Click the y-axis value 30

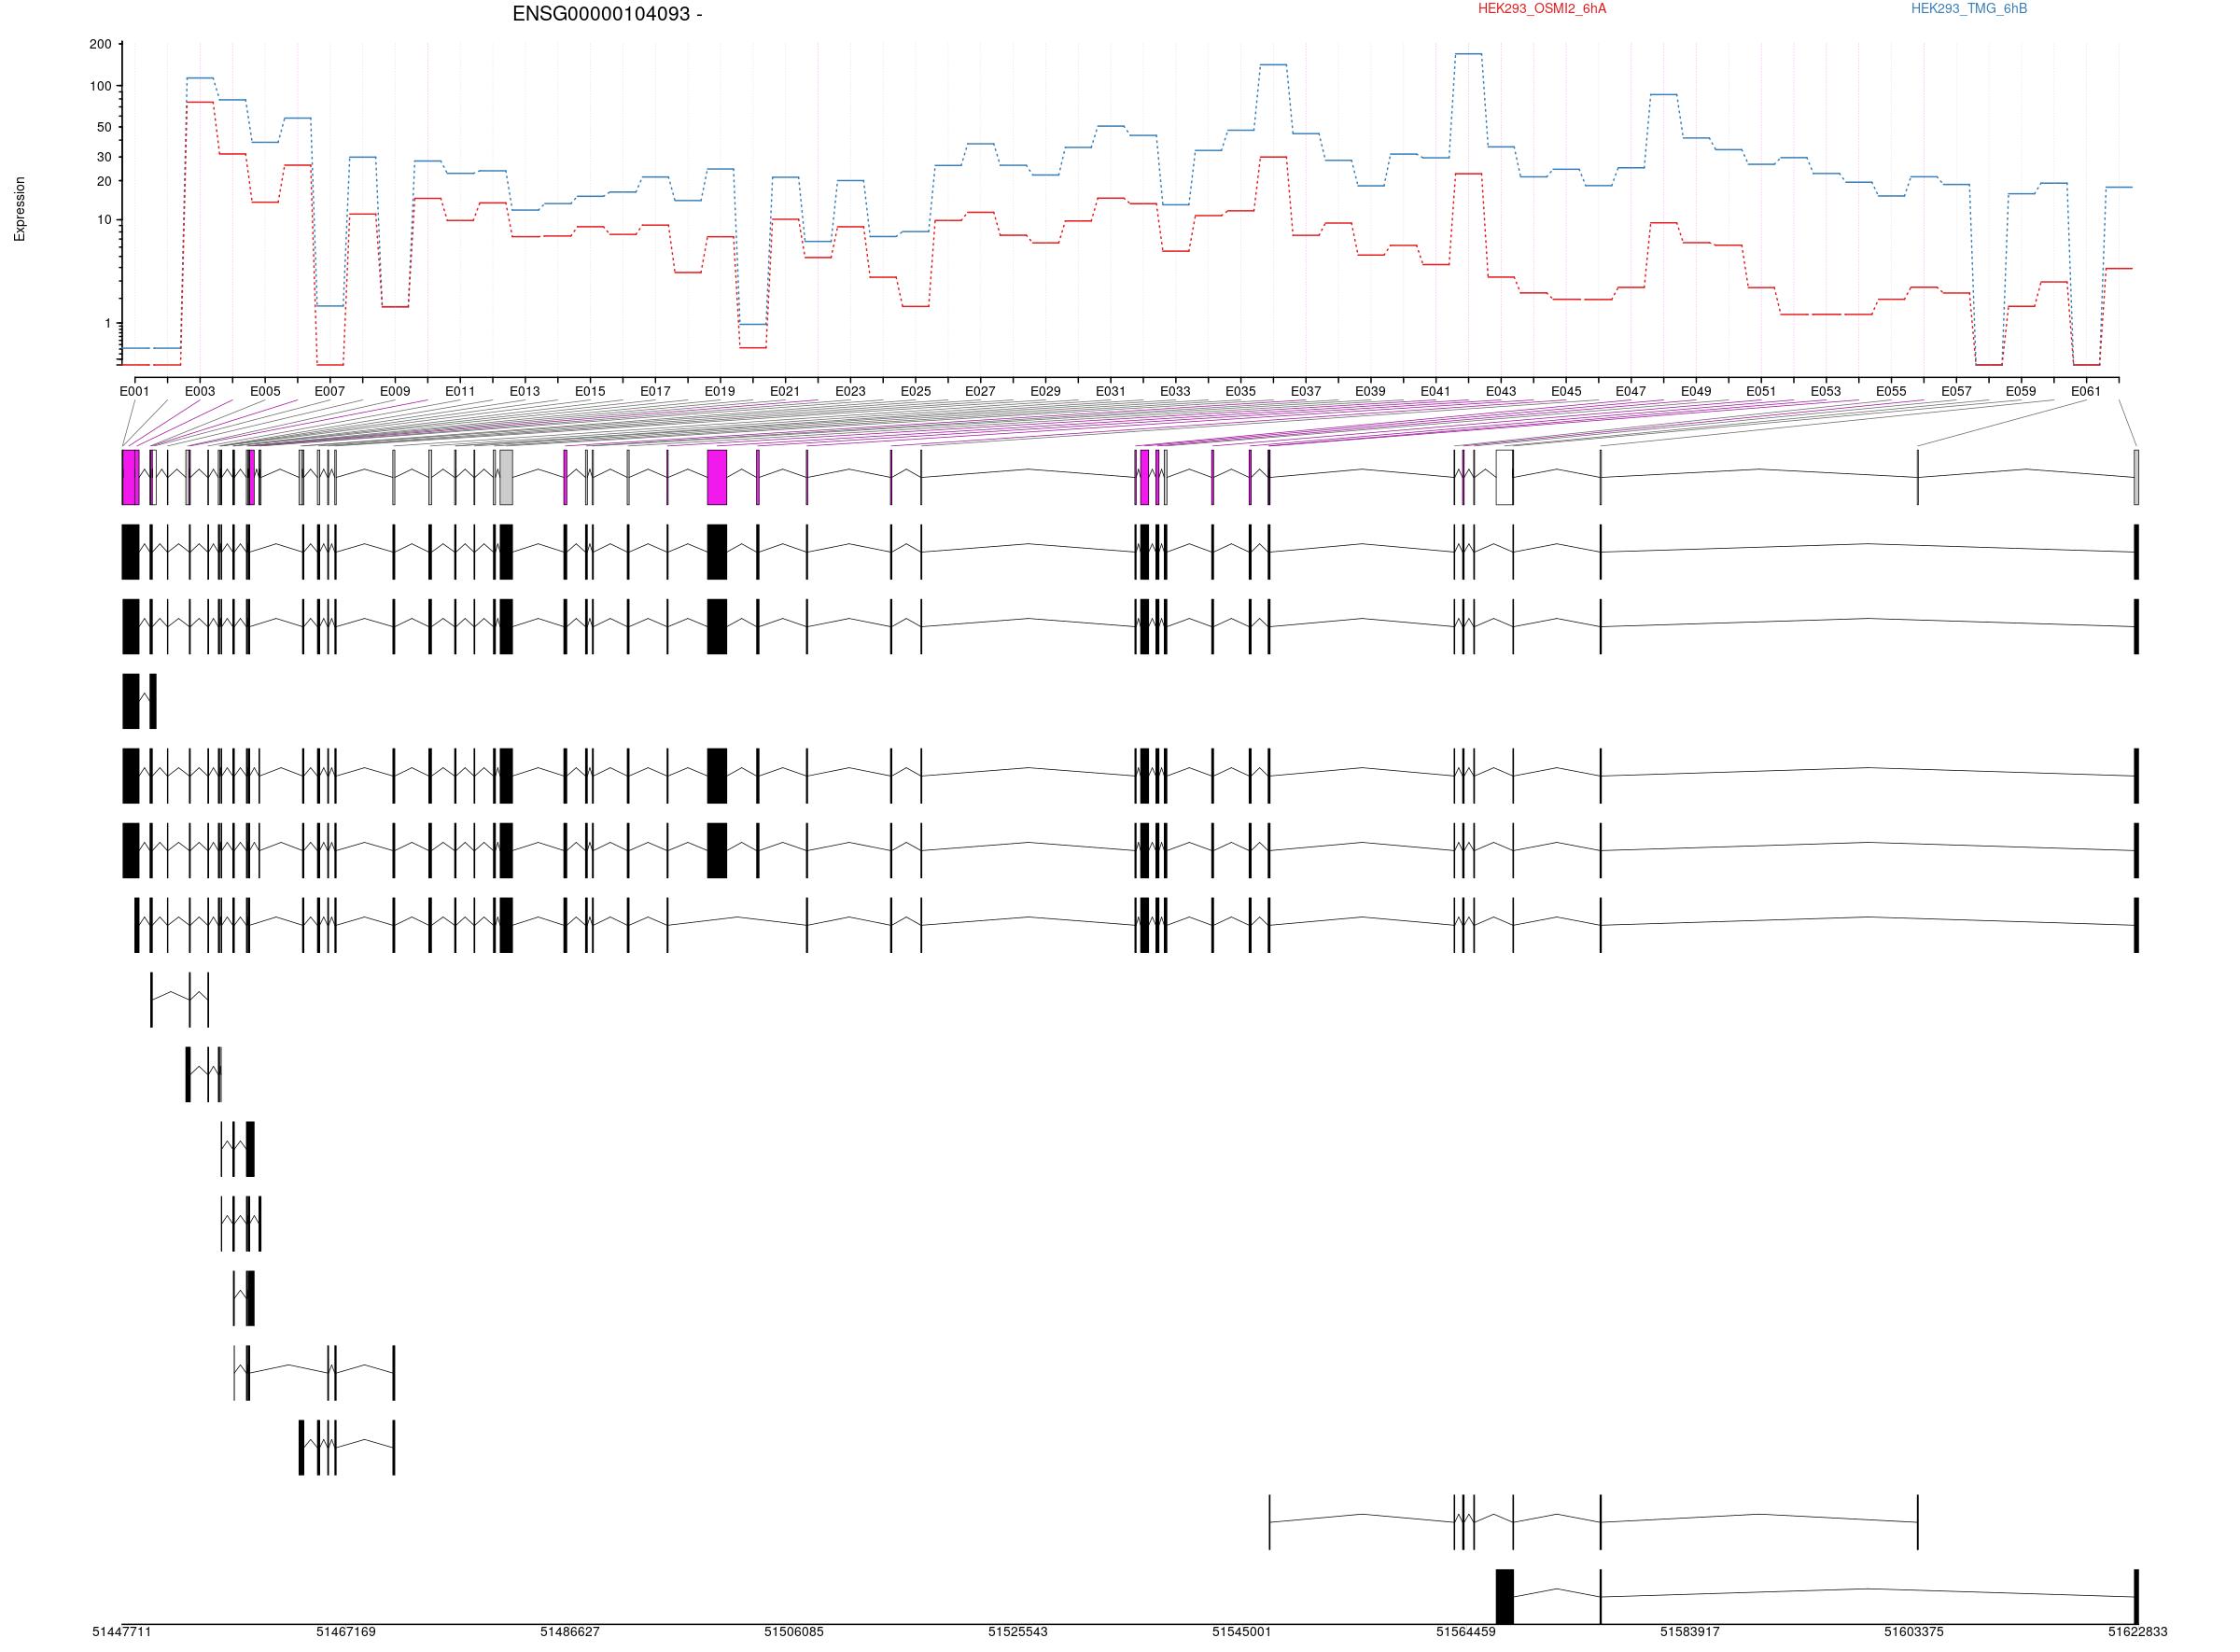[104, 157]
